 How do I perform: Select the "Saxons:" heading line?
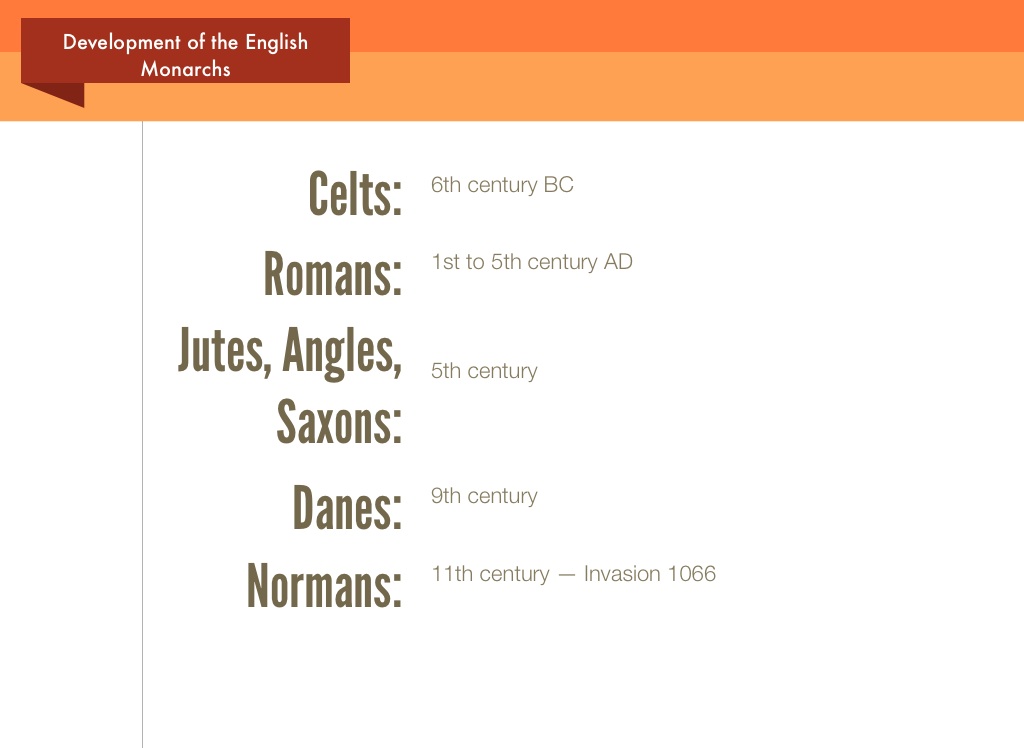click(339, 422)
